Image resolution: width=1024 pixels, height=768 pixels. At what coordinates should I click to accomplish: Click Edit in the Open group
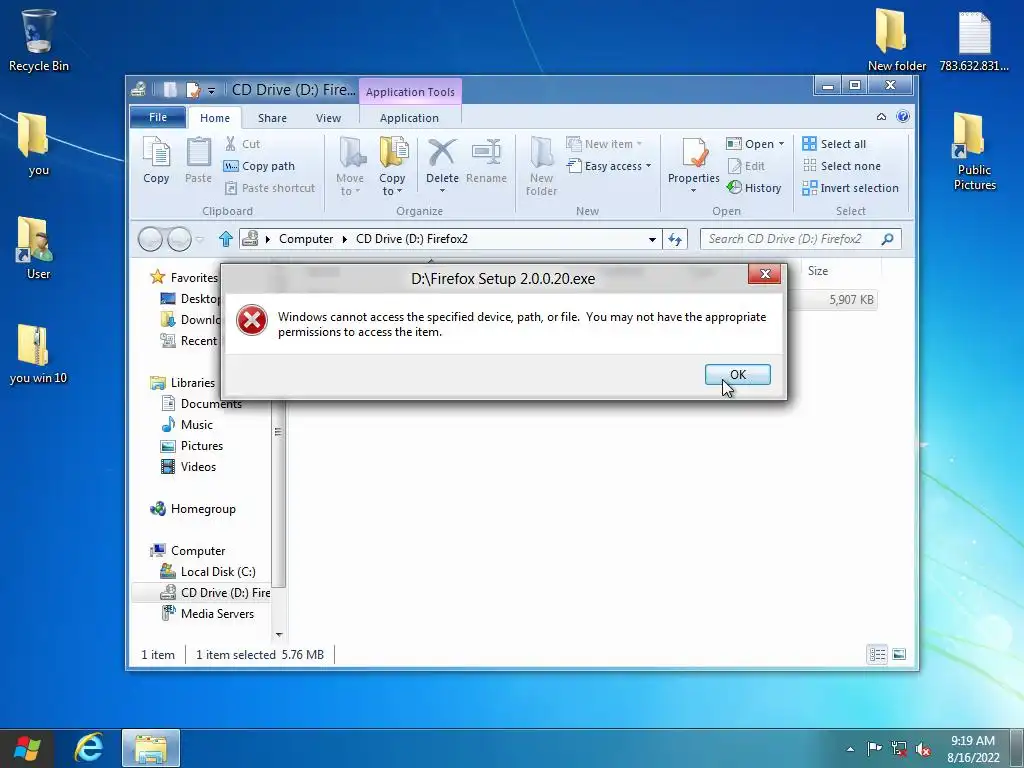click(746, 166)
